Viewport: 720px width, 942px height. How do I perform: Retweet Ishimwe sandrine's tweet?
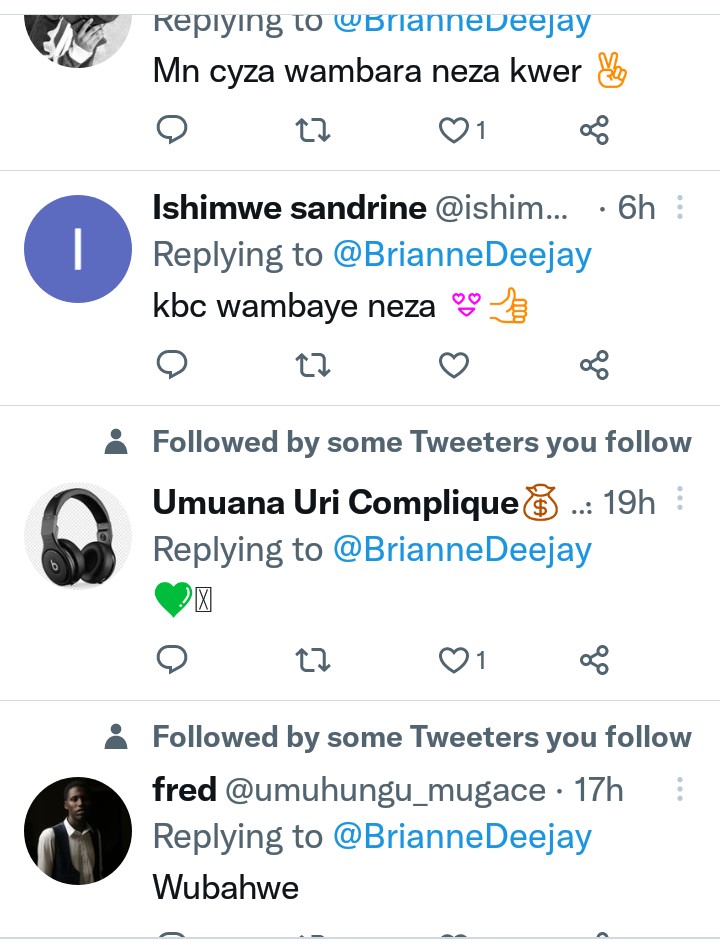click(x=314, y=366)
